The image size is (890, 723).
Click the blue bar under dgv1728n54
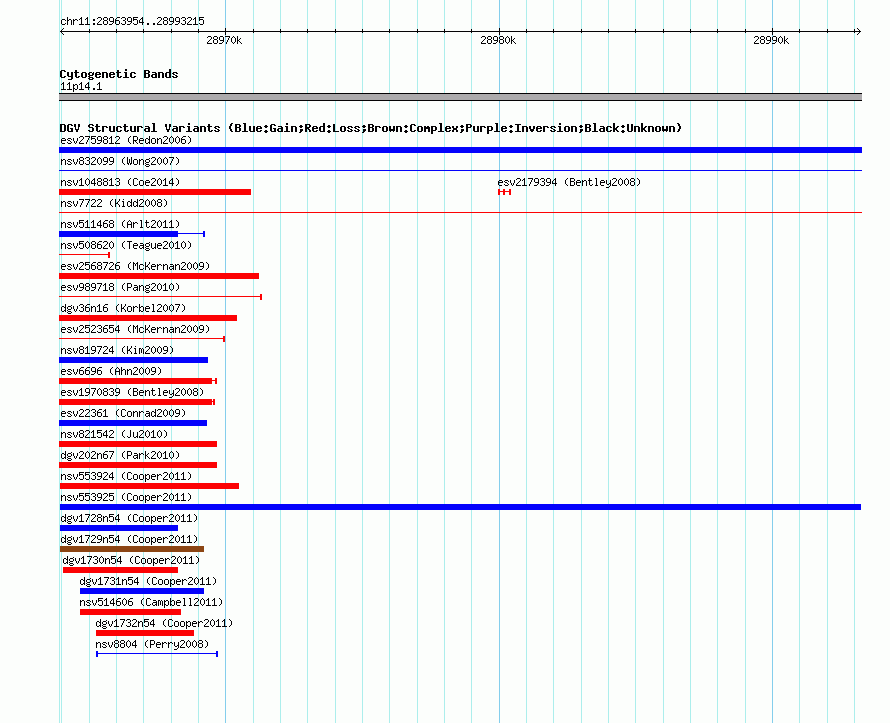(119, 528)
